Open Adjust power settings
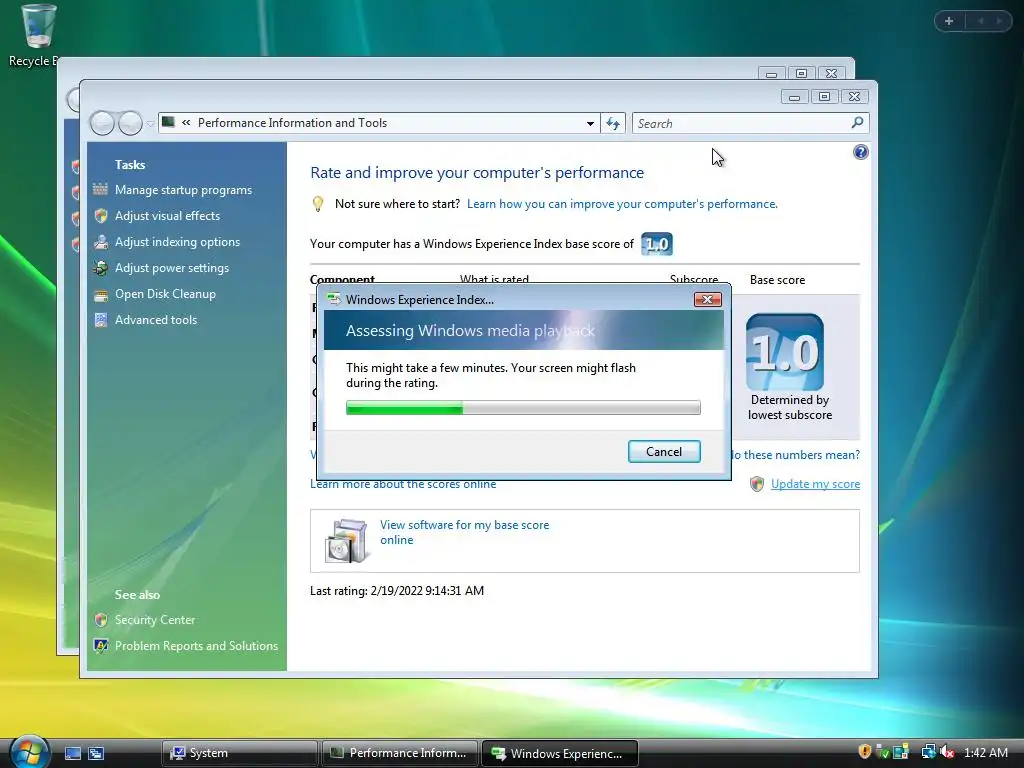This screenshot has height=768, width=1024. [x=172, y=268]
